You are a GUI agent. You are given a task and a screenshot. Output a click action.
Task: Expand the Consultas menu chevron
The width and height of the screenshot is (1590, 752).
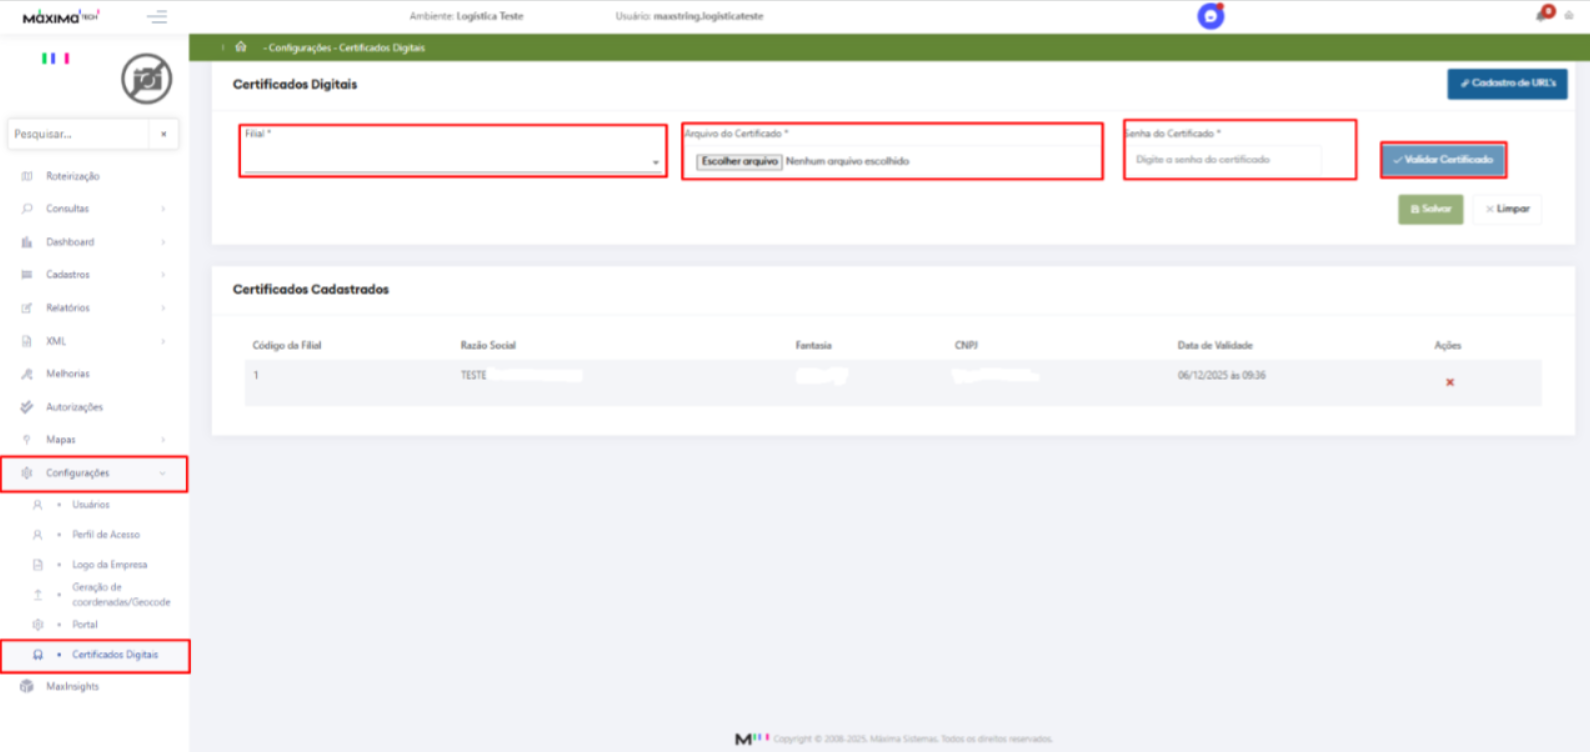click(163, 209)
